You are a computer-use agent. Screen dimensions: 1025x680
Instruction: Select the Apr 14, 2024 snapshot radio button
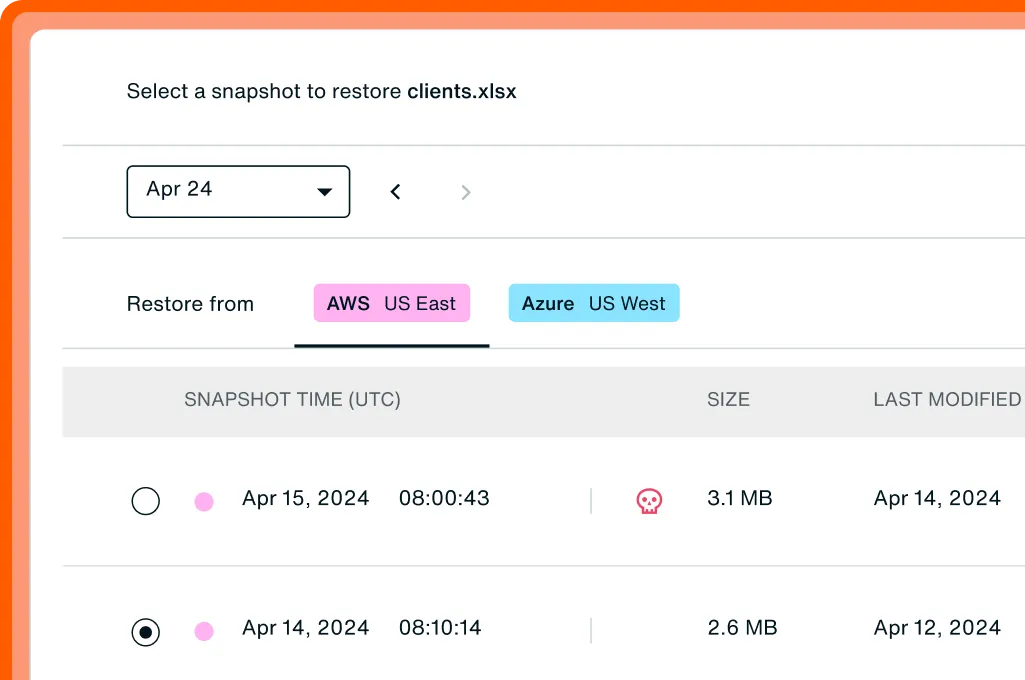pos(145,632)
